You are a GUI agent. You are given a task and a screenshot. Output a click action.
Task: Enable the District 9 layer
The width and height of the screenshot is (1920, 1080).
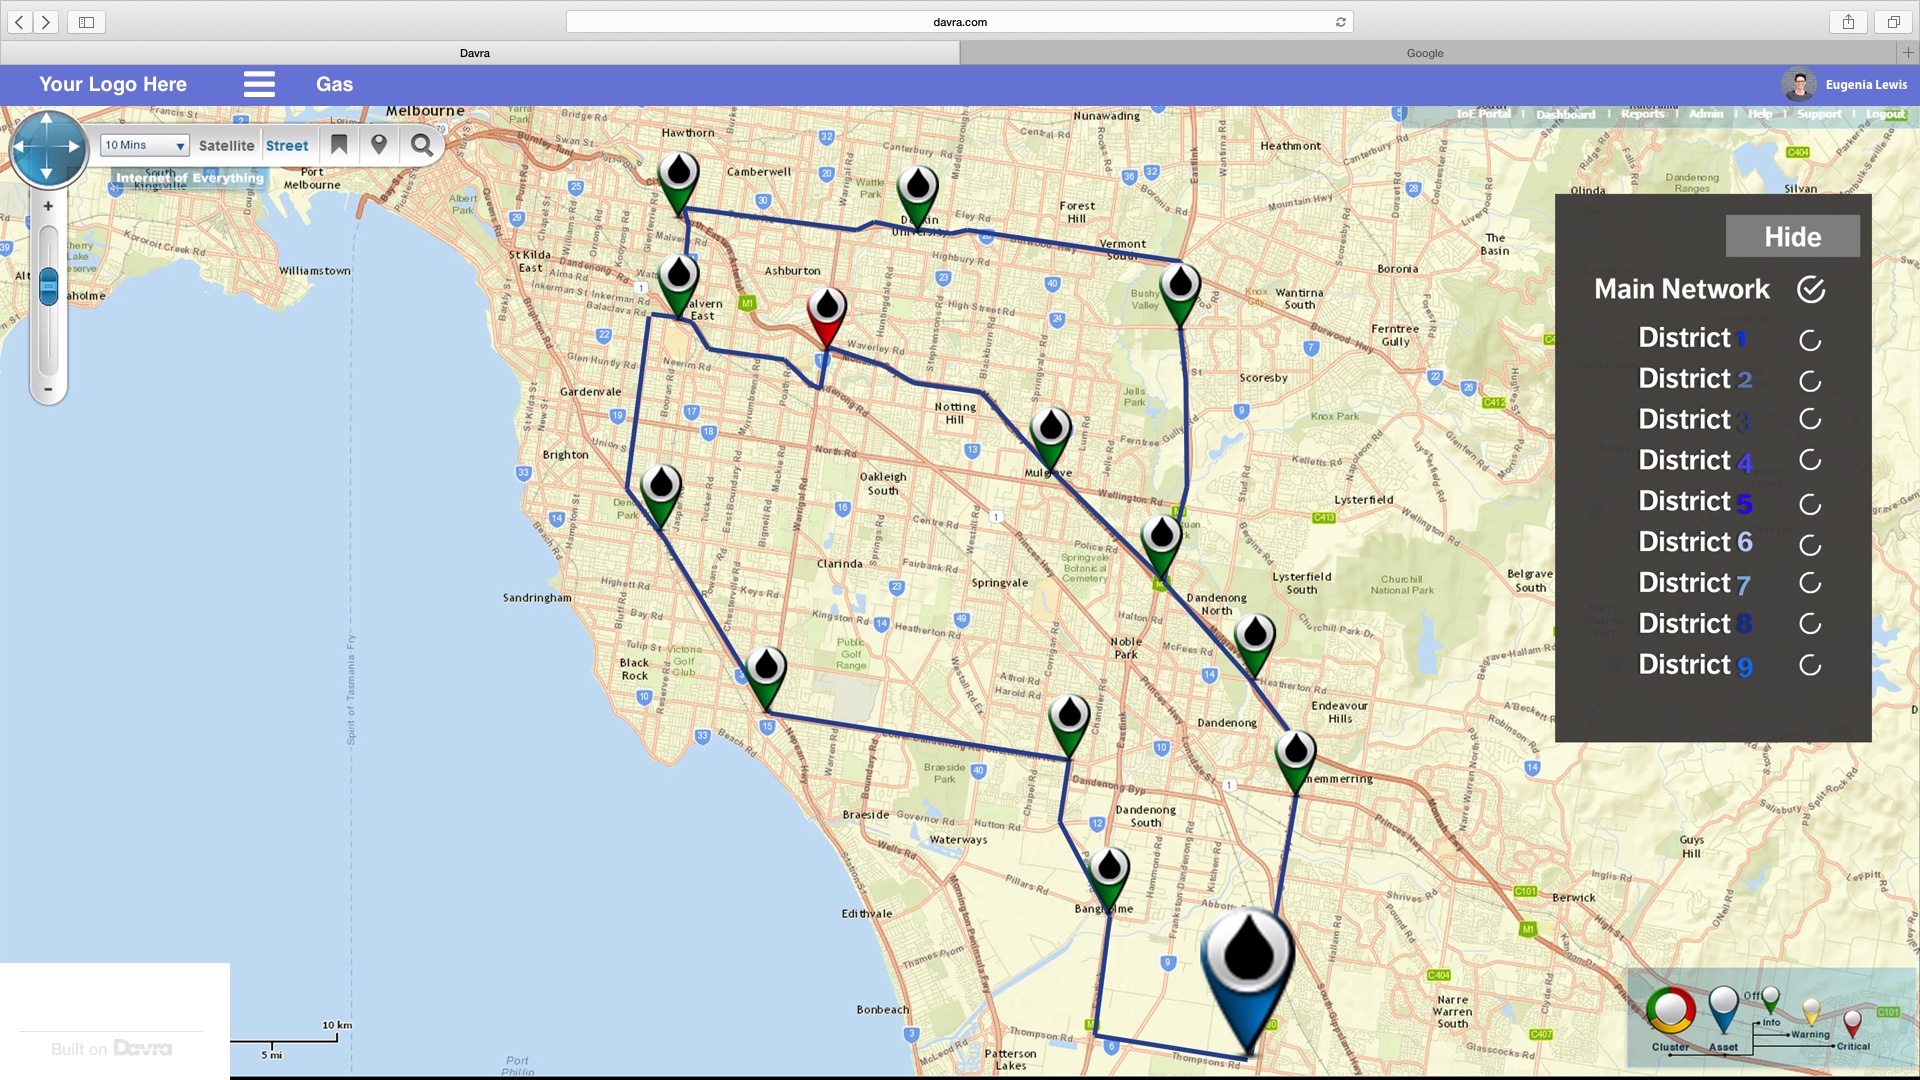pyautogui.click(x=1810, y=665)
